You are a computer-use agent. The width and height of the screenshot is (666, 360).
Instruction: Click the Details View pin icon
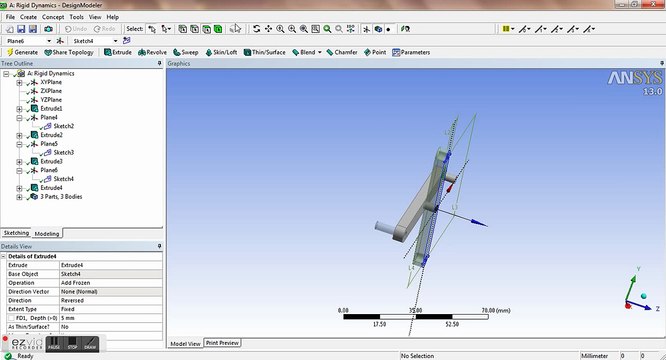pos(160,246)
